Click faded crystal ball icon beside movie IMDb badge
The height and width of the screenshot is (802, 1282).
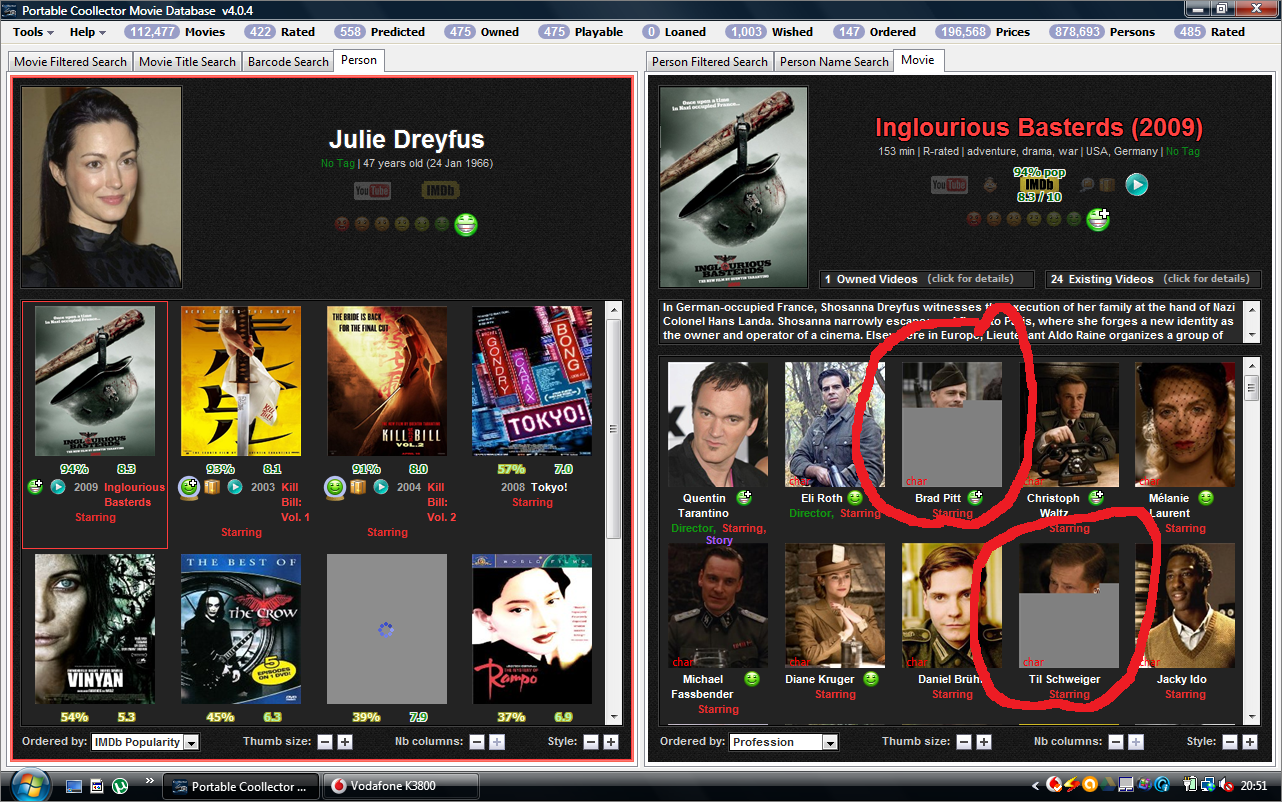coord(1086,185)
